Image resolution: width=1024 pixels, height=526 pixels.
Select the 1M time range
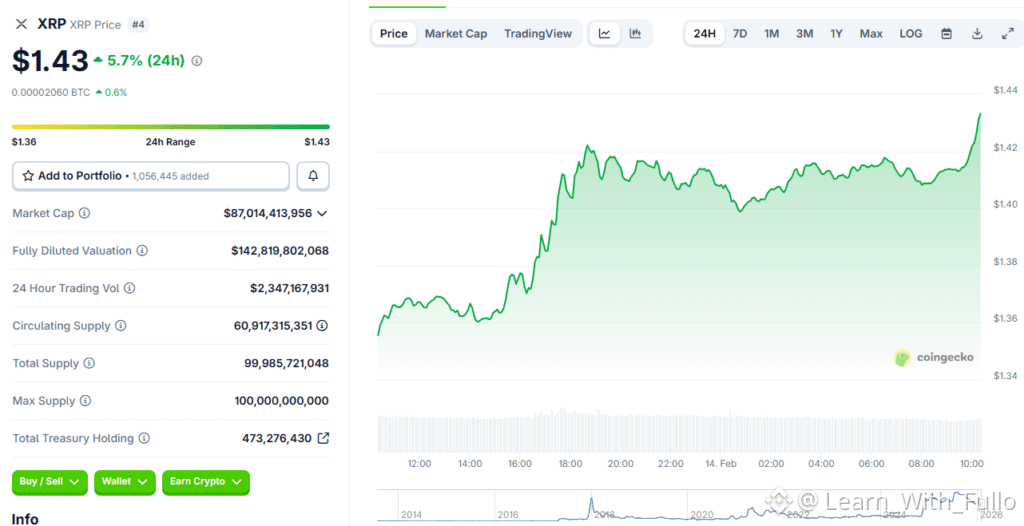pyautogui.click(x=772, y=33)
